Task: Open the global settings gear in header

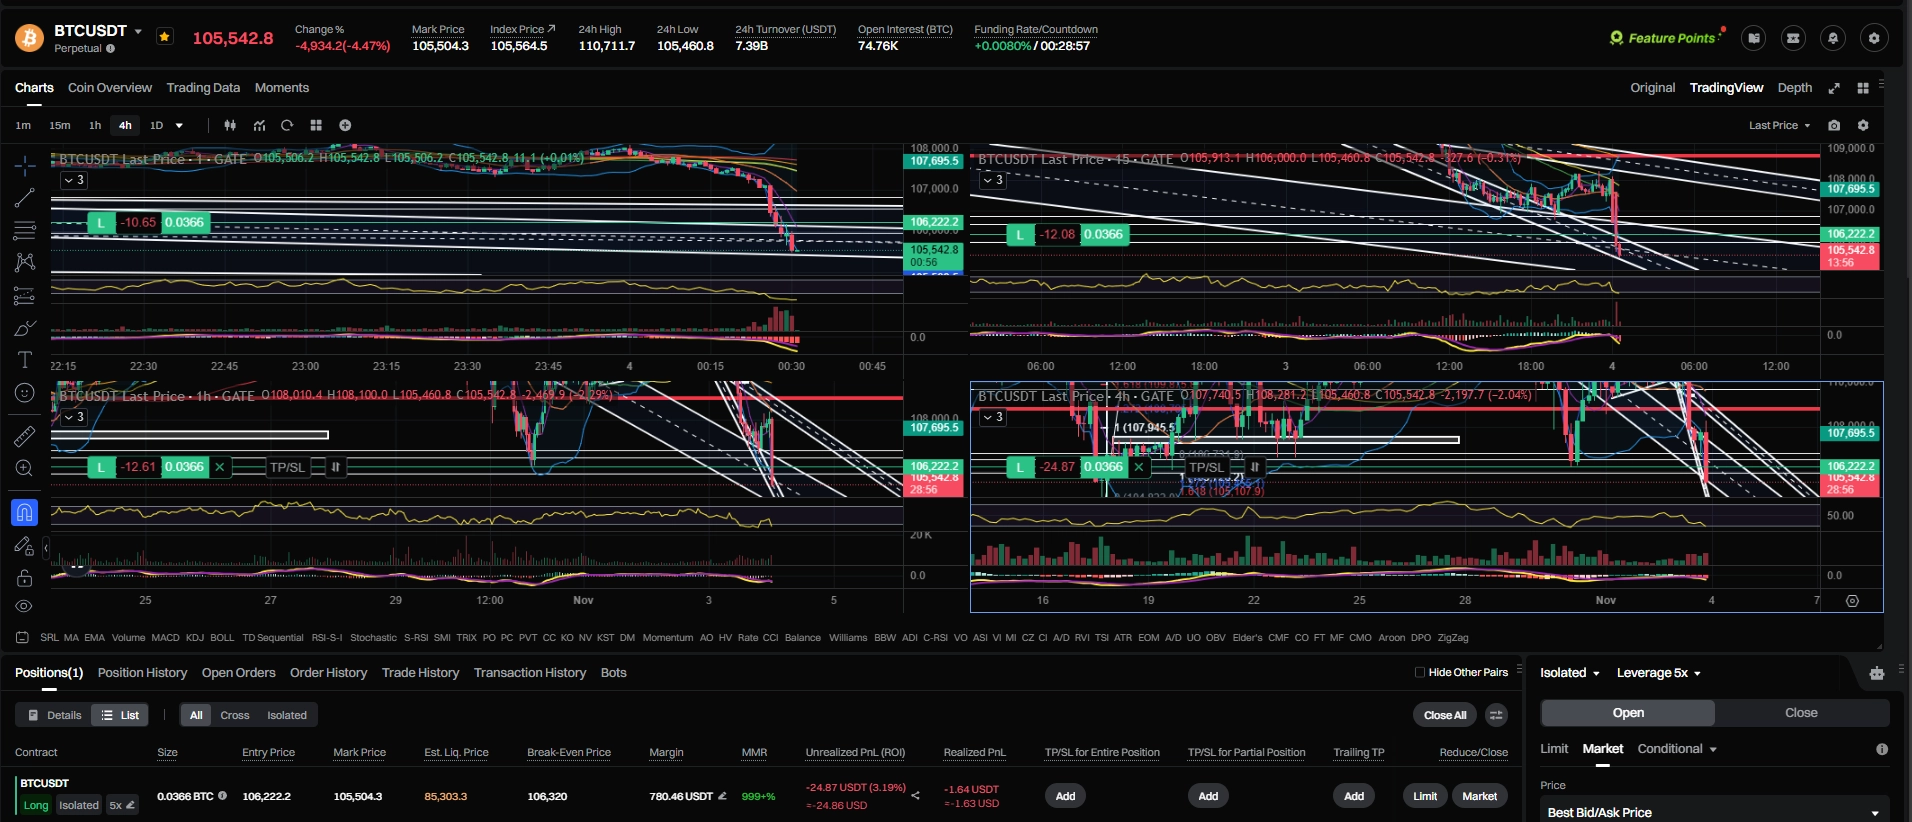Action: [x=1874, y=38]
